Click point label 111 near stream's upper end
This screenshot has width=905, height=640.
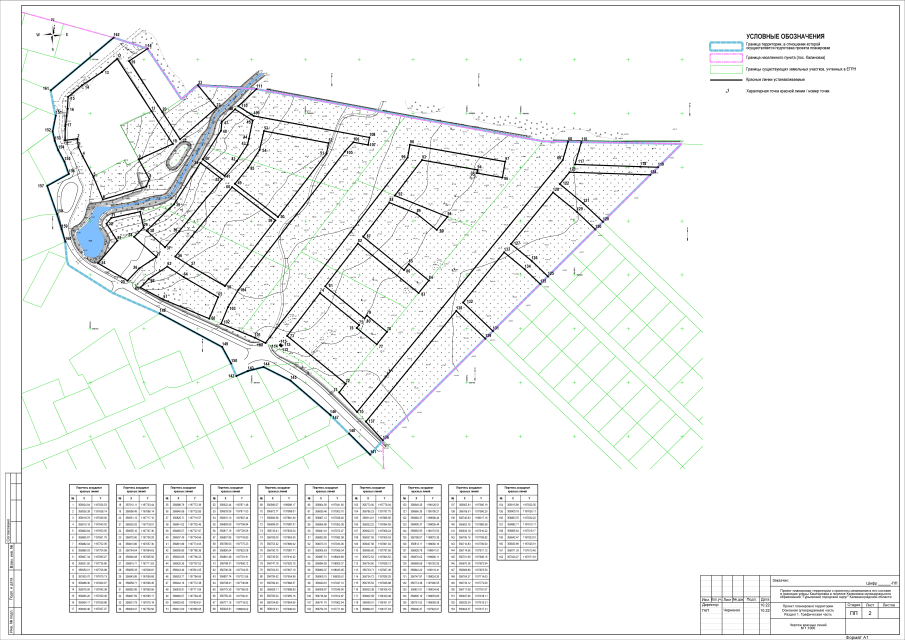coord(258,88)
